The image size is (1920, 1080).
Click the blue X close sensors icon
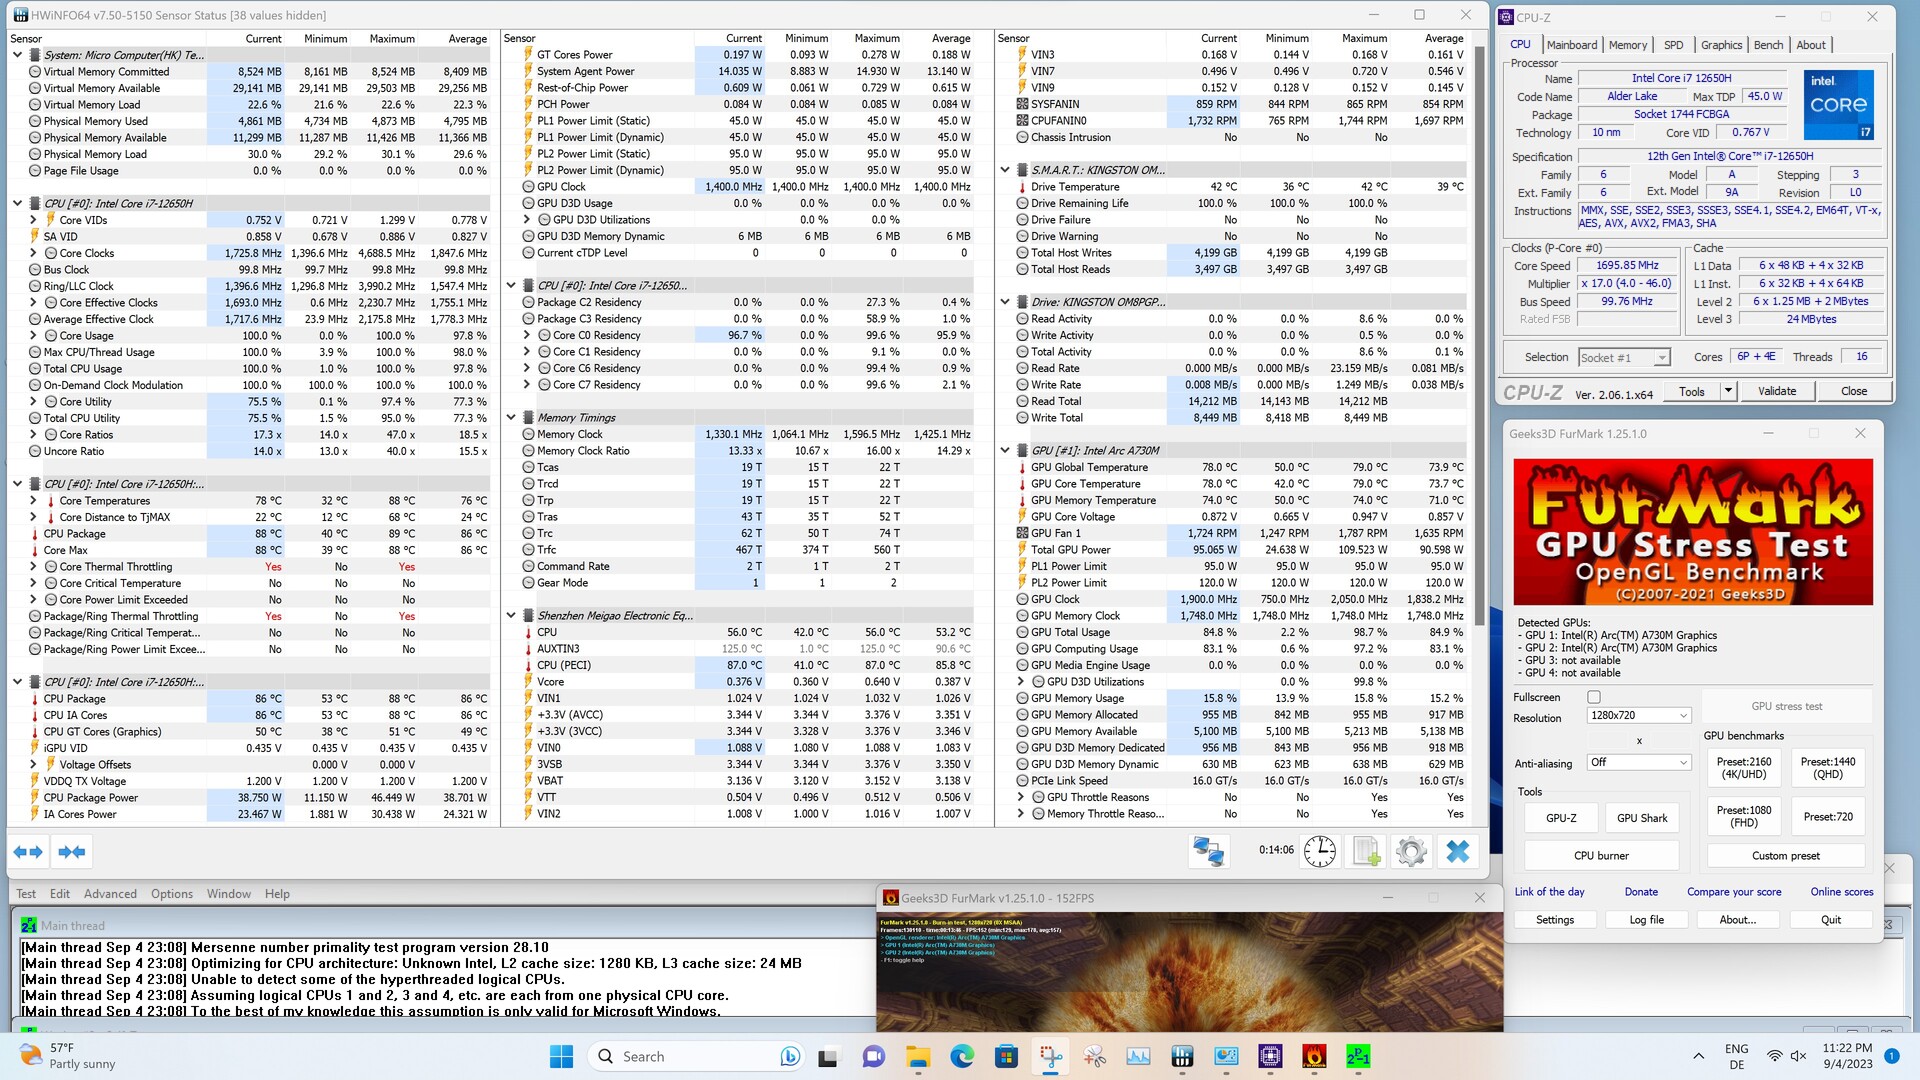click(x=1458, y=852)
